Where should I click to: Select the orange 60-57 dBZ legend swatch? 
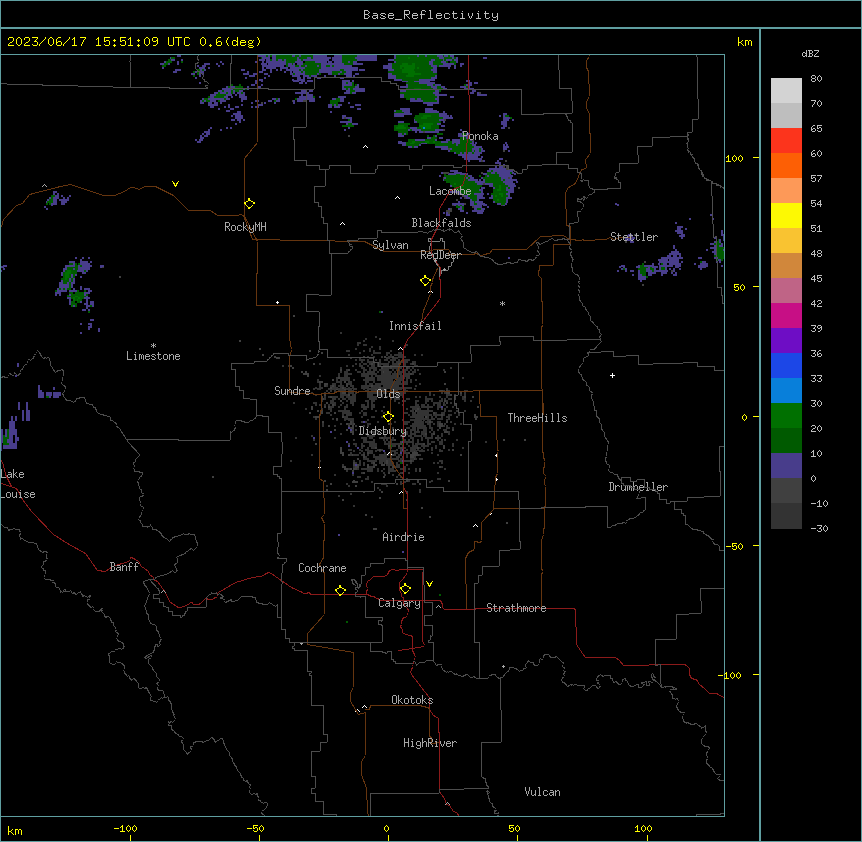(786, 165)
